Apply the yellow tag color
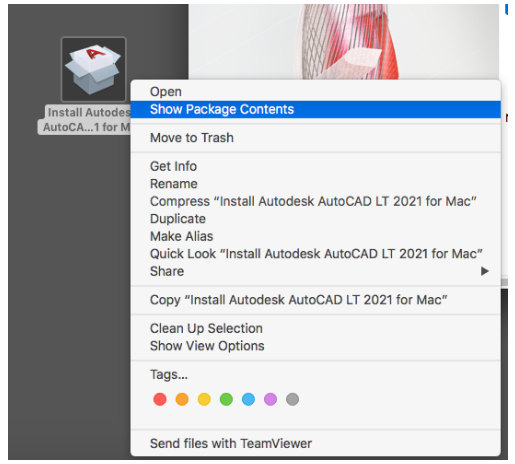Screen dimensions: 515x464 (x=204, y=399)
